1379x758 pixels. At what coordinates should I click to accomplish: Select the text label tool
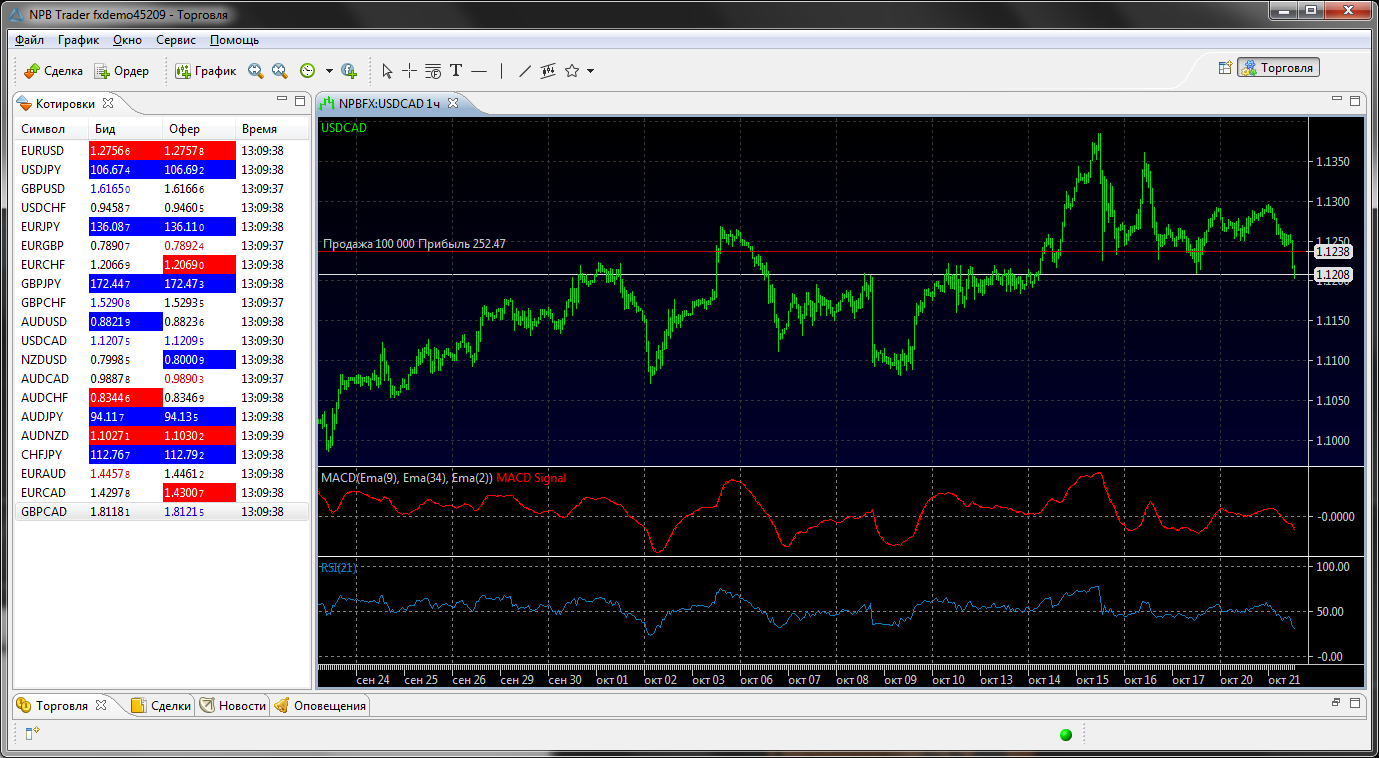pyautogui.click(x=456, y=71)
